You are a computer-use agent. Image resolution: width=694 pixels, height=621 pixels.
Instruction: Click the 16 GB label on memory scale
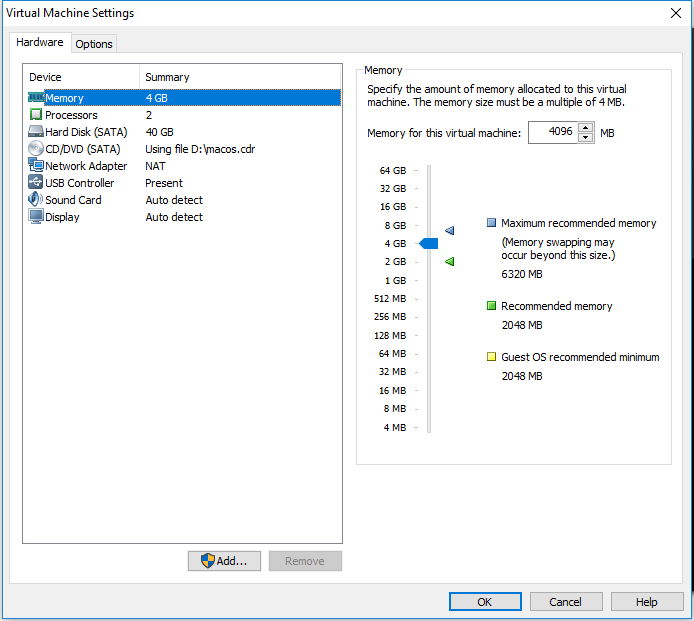[393, 207]
